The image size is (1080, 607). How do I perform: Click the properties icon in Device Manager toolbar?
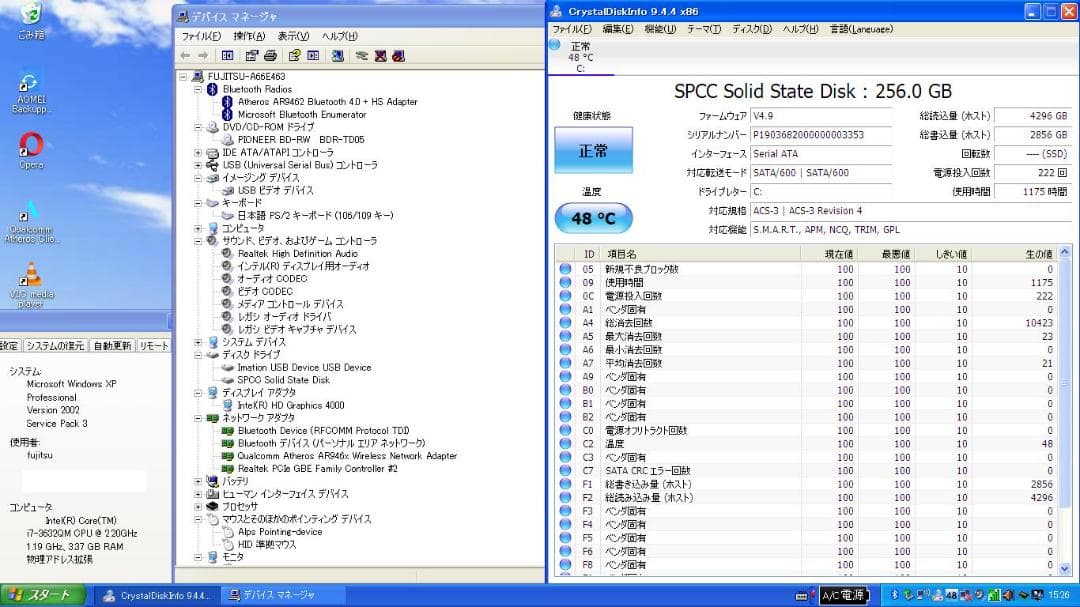250,56
